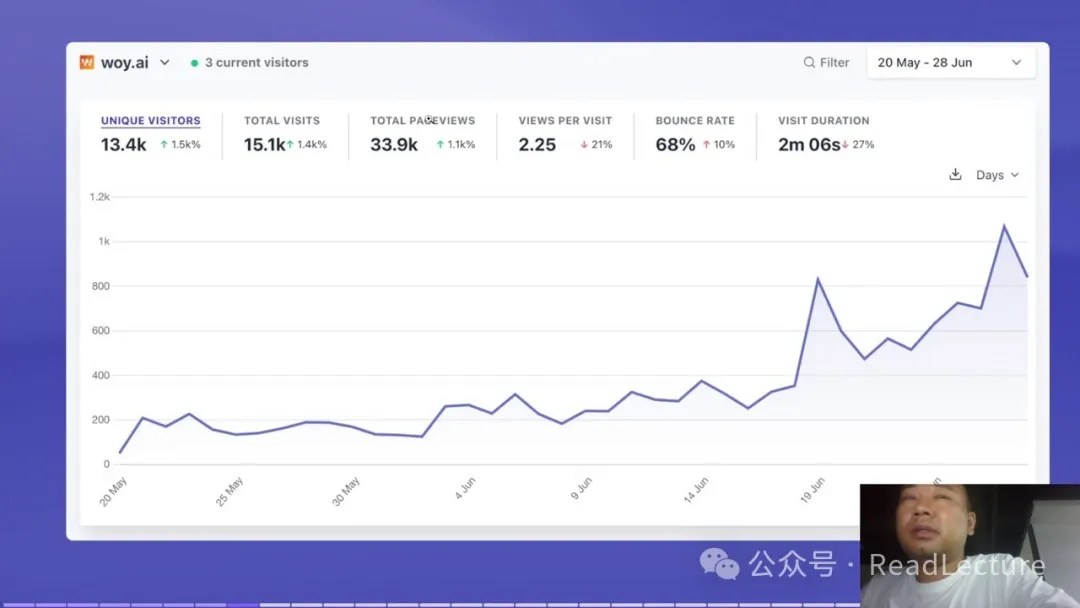Viewport: 1080px width, 608px height.
Task: Click the green current visitors status dot
Action: pos(194,63)
